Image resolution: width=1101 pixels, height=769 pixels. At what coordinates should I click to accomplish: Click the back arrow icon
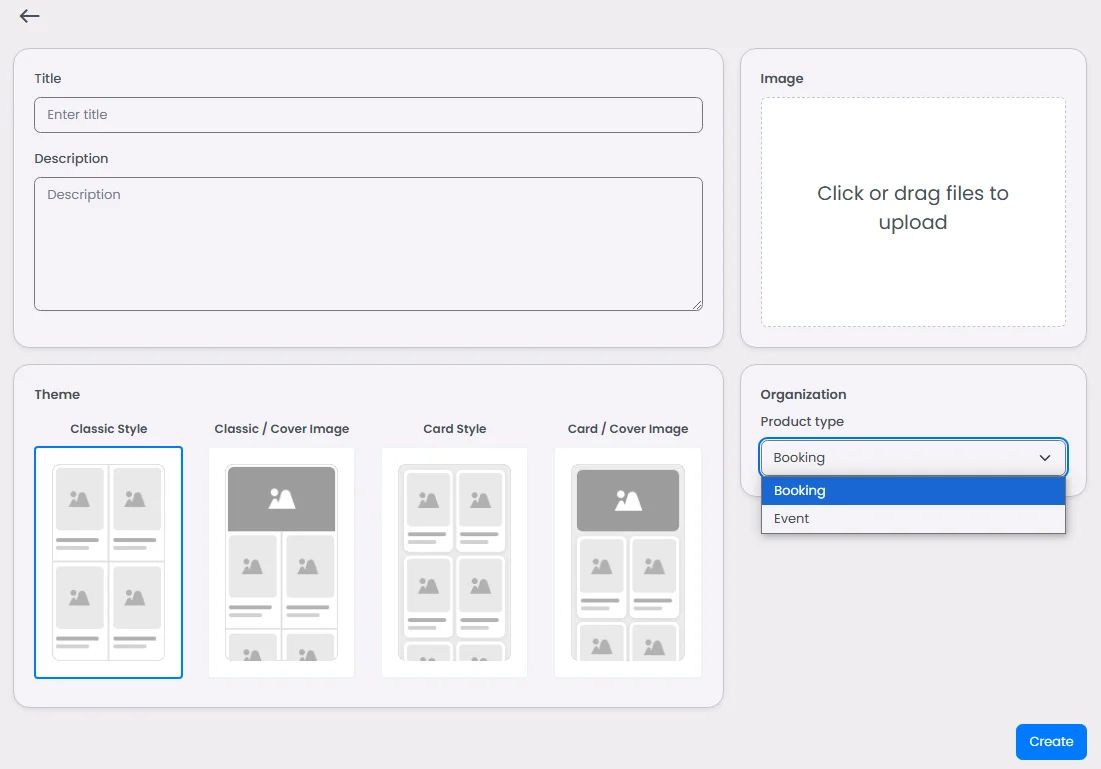coord(29,15)
